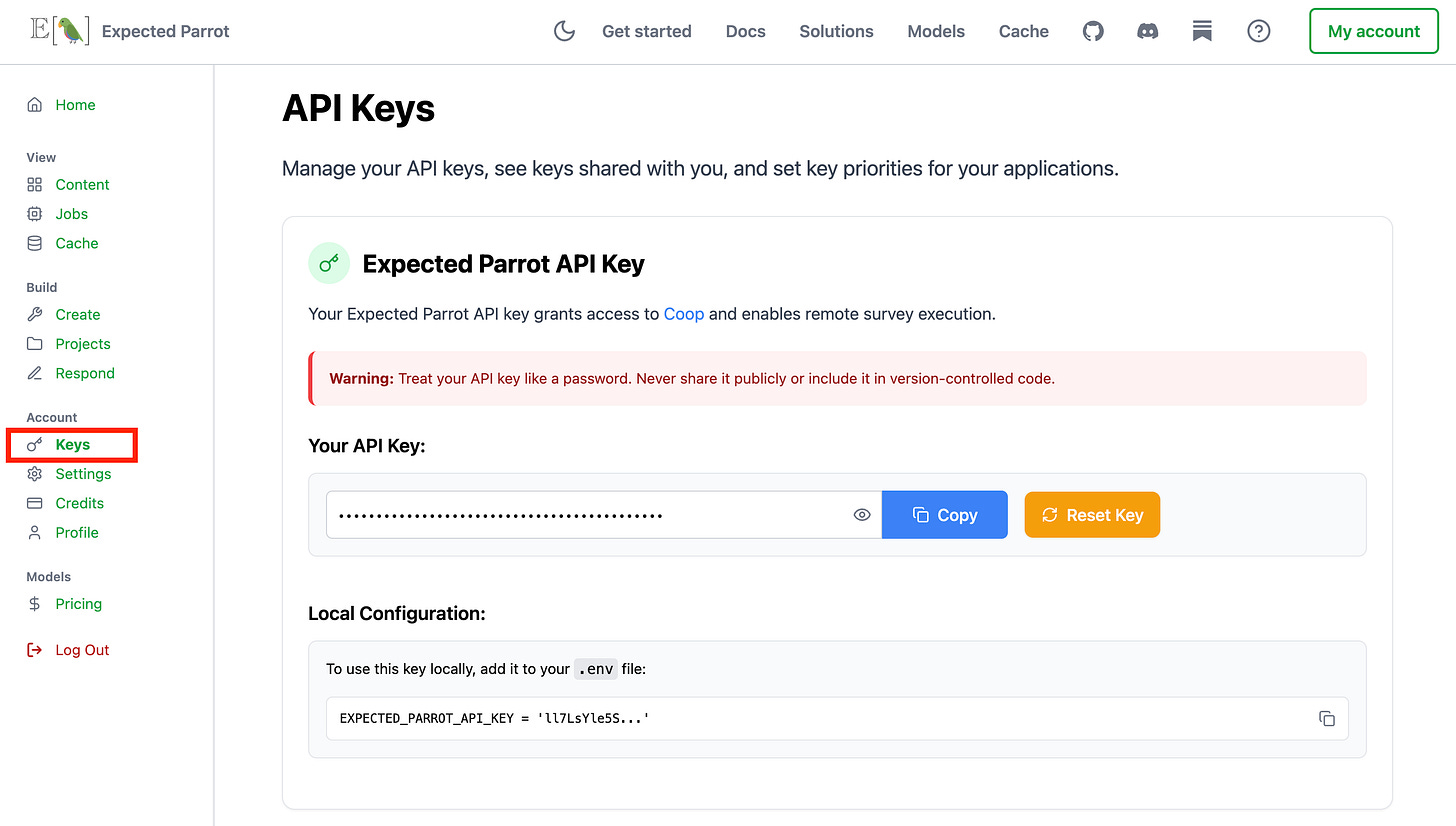Screen dimensions: 1456x826
Task: Open Cache in top navigation
Action: click(1024, 31)
